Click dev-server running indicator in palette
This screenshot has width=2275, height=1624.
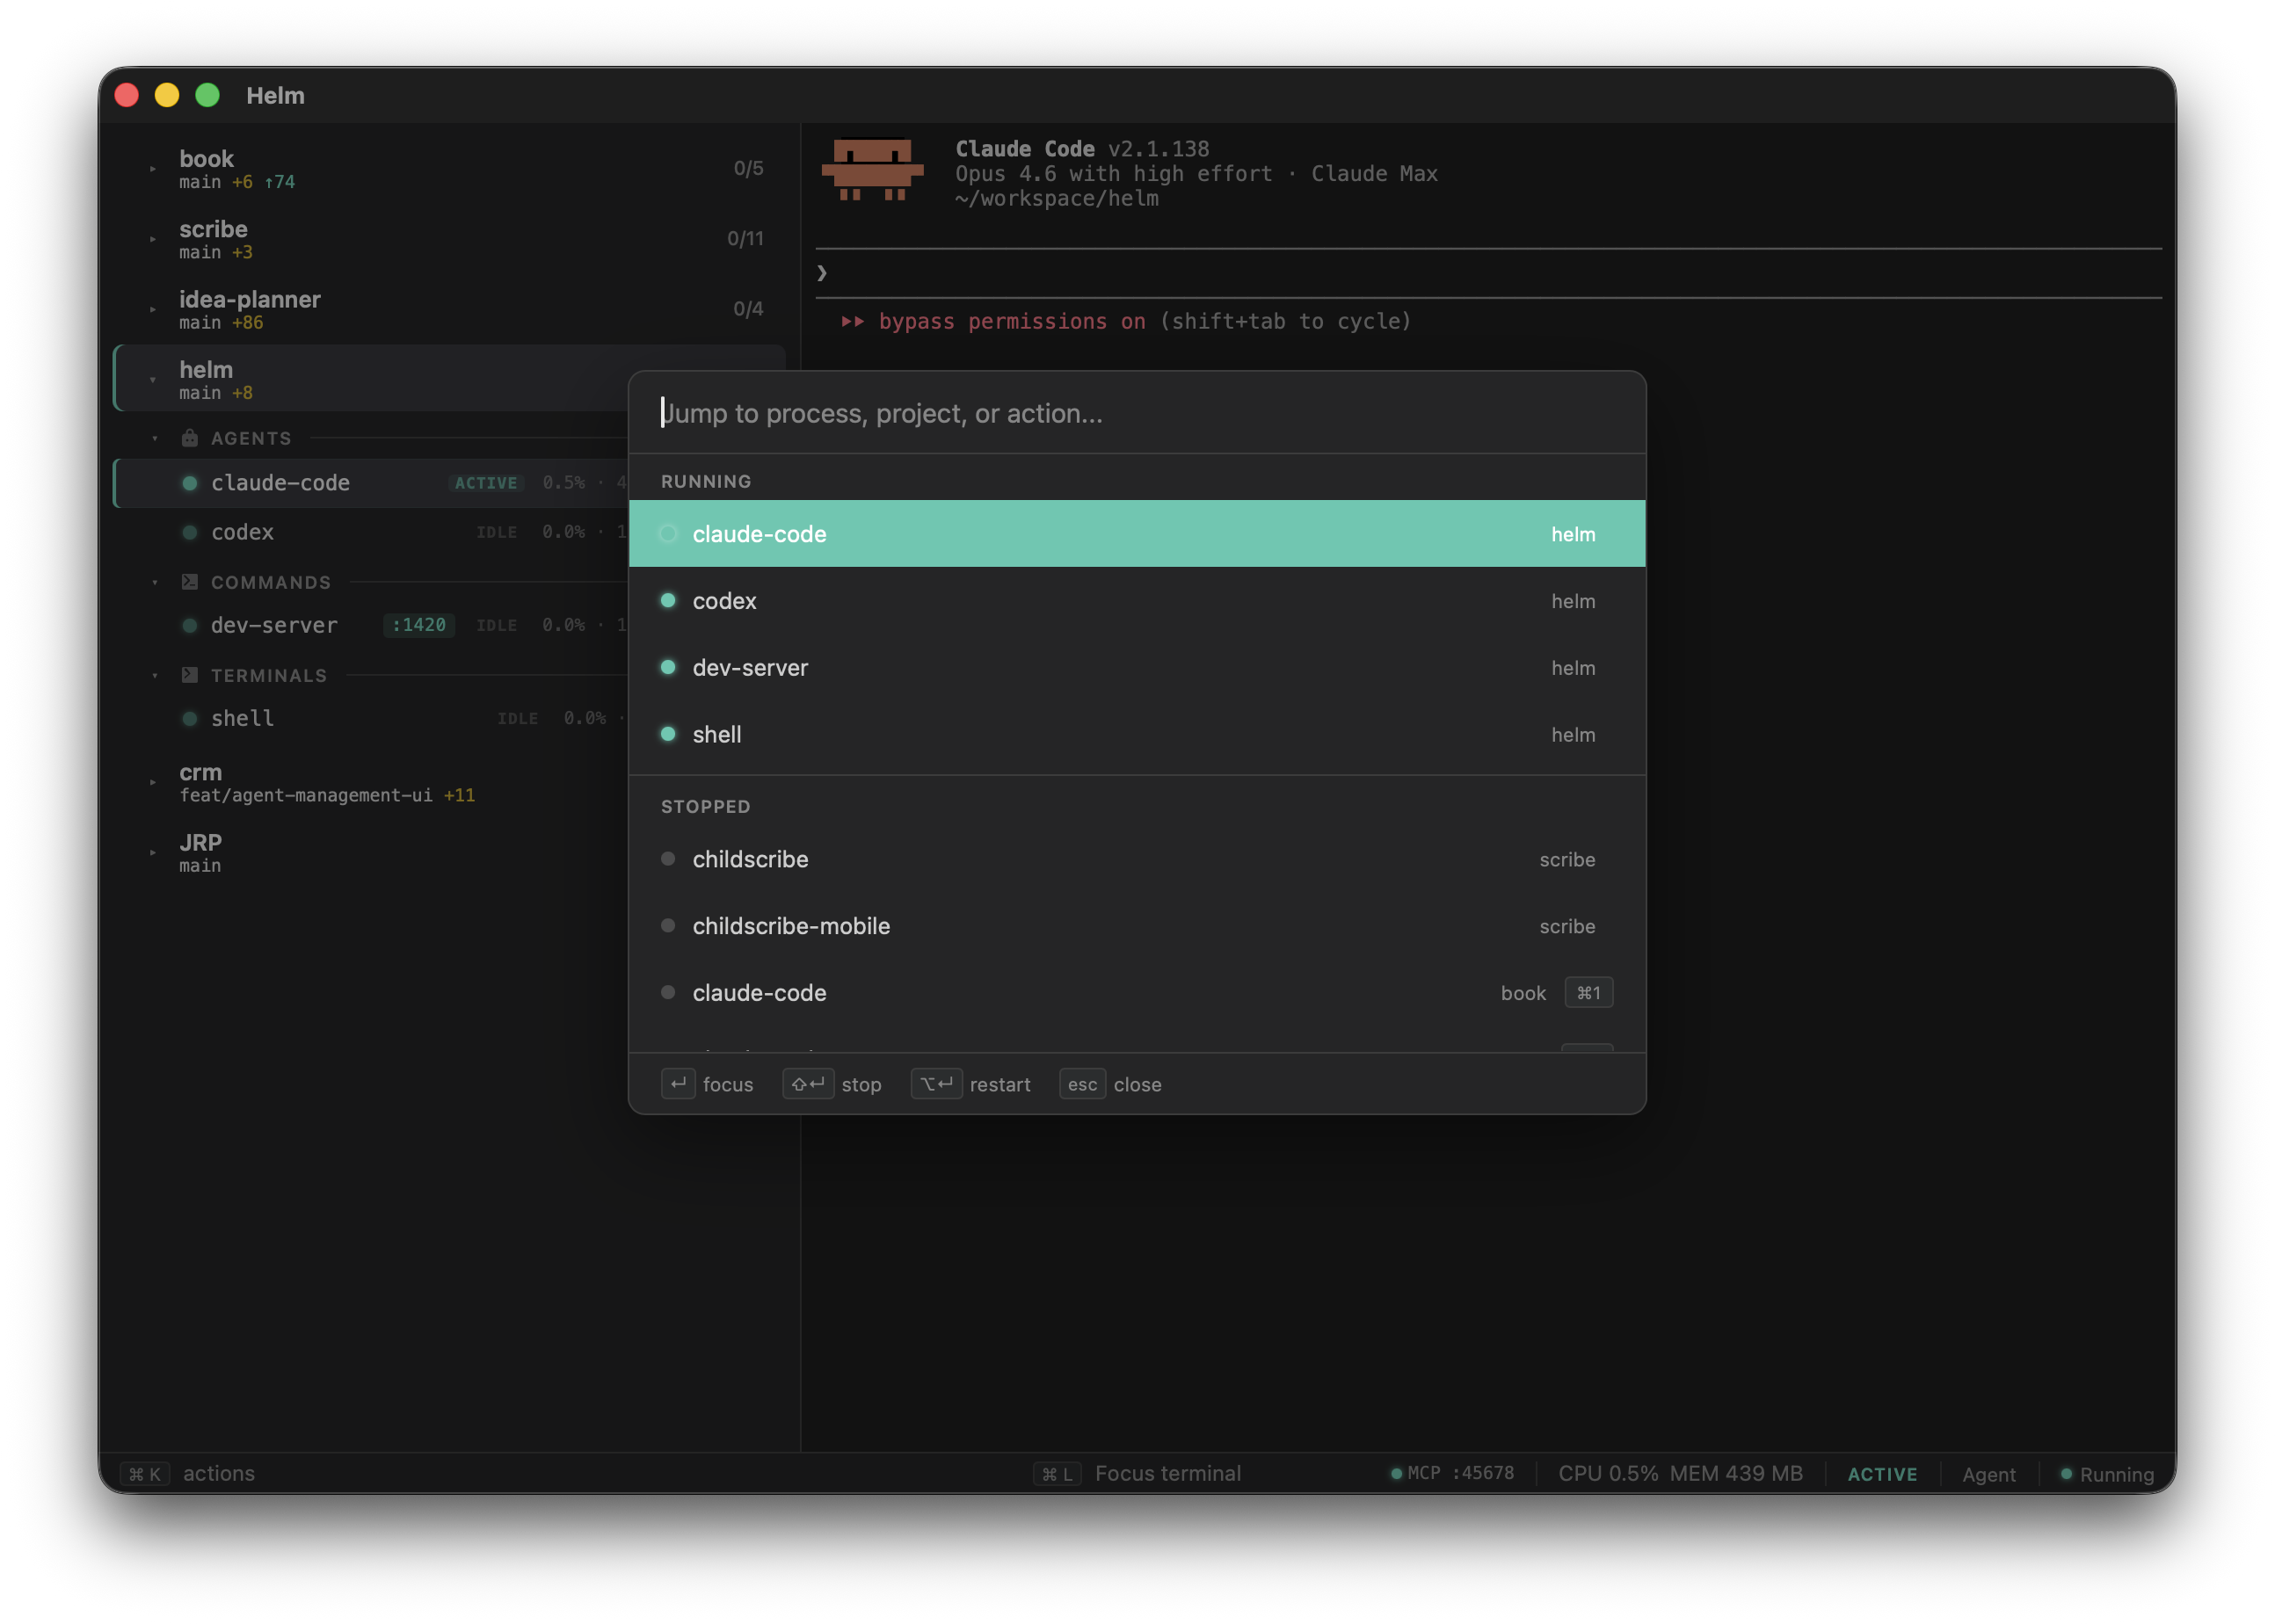pyautogui.click(x=668, y=667)
